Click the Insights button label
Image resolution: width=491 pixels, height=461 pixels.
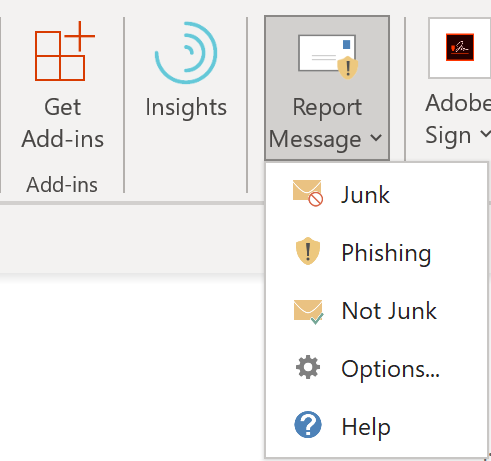[186, 108]
